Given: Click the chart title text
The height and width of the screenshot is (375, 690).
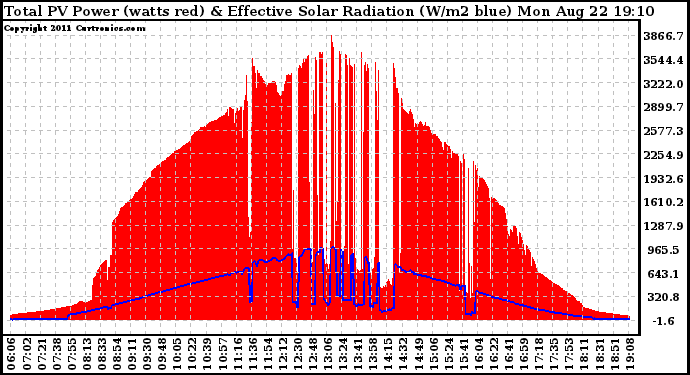Looking at the screenshot, I should pyautogui.click(x=329, y=11).
